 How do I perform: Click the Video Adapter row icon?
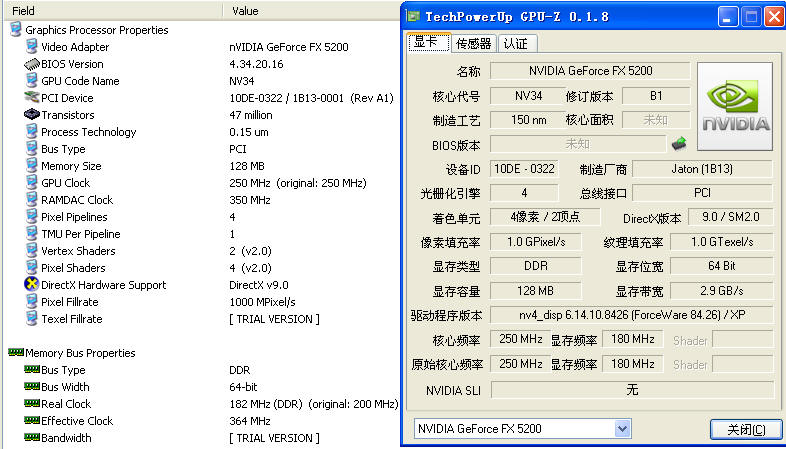(32, 47)
